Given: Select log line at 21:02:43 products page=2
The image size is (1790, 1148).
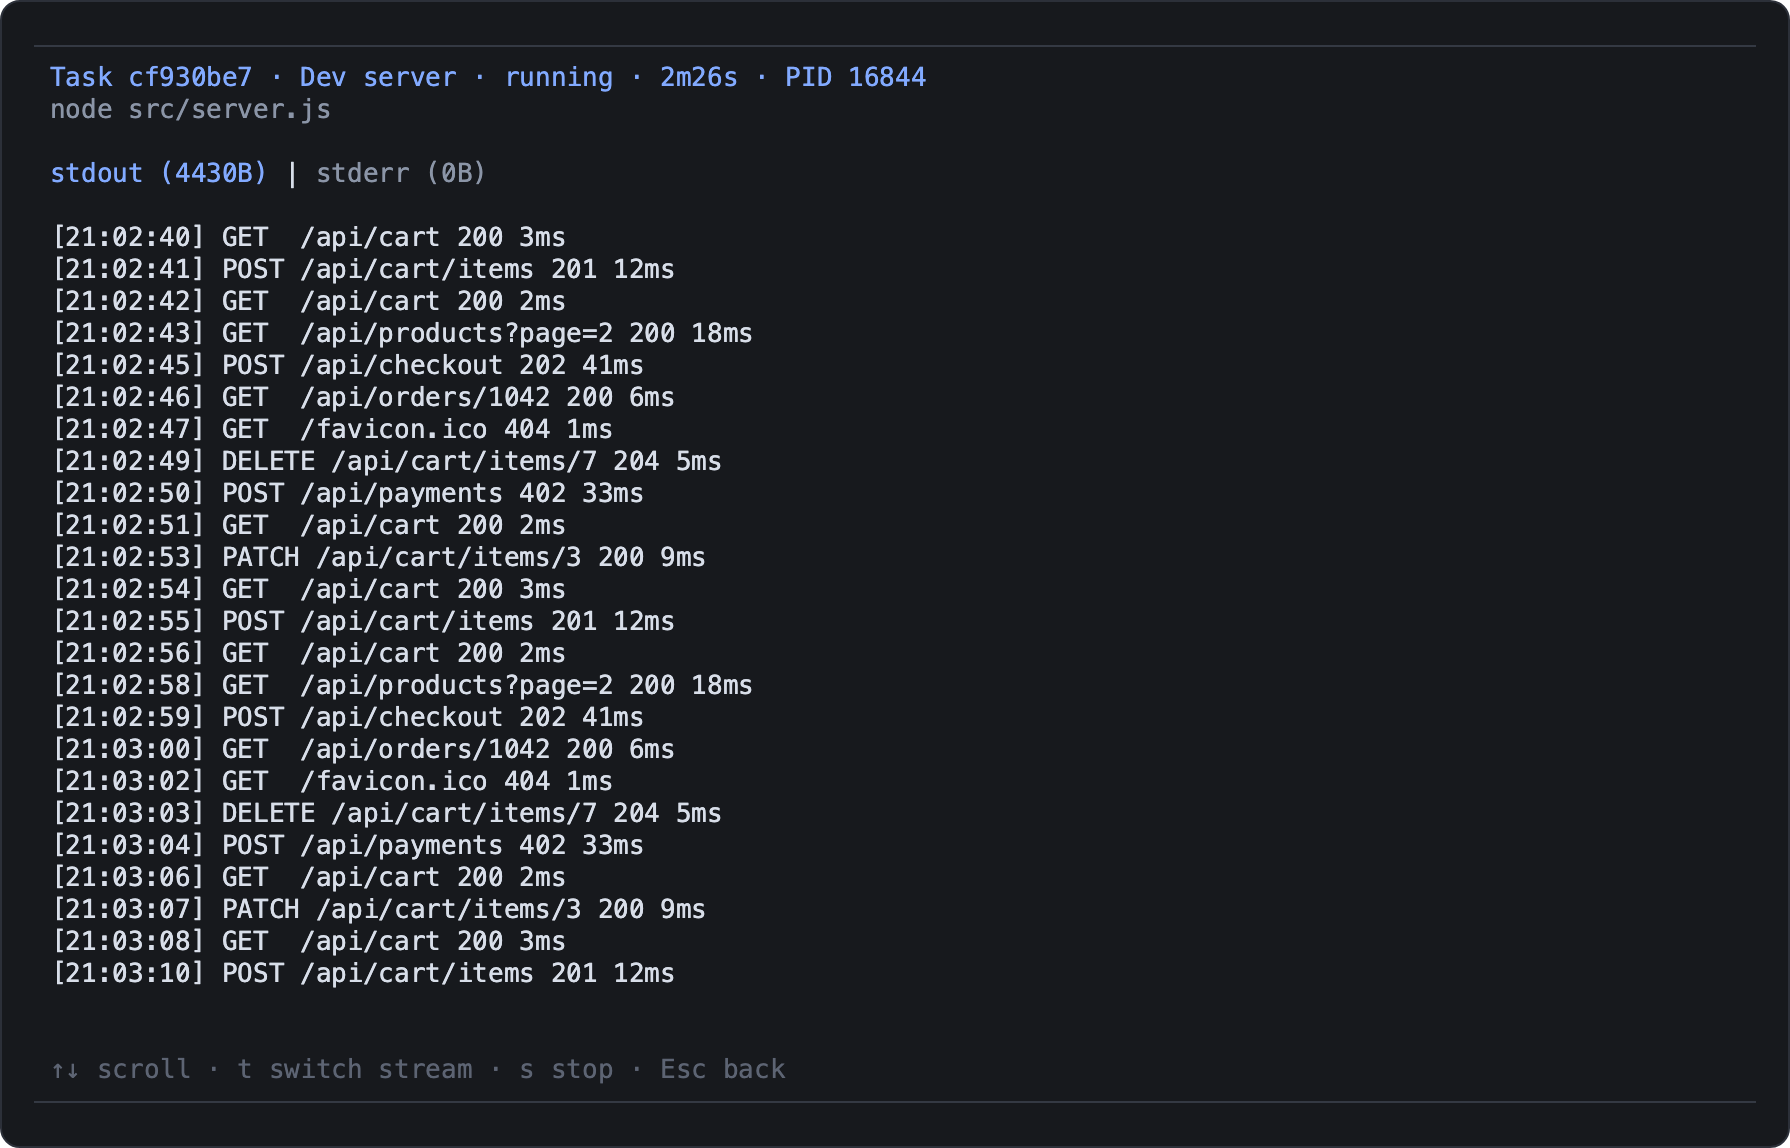Looking at the screenshot, I should [x=402, y=333].
